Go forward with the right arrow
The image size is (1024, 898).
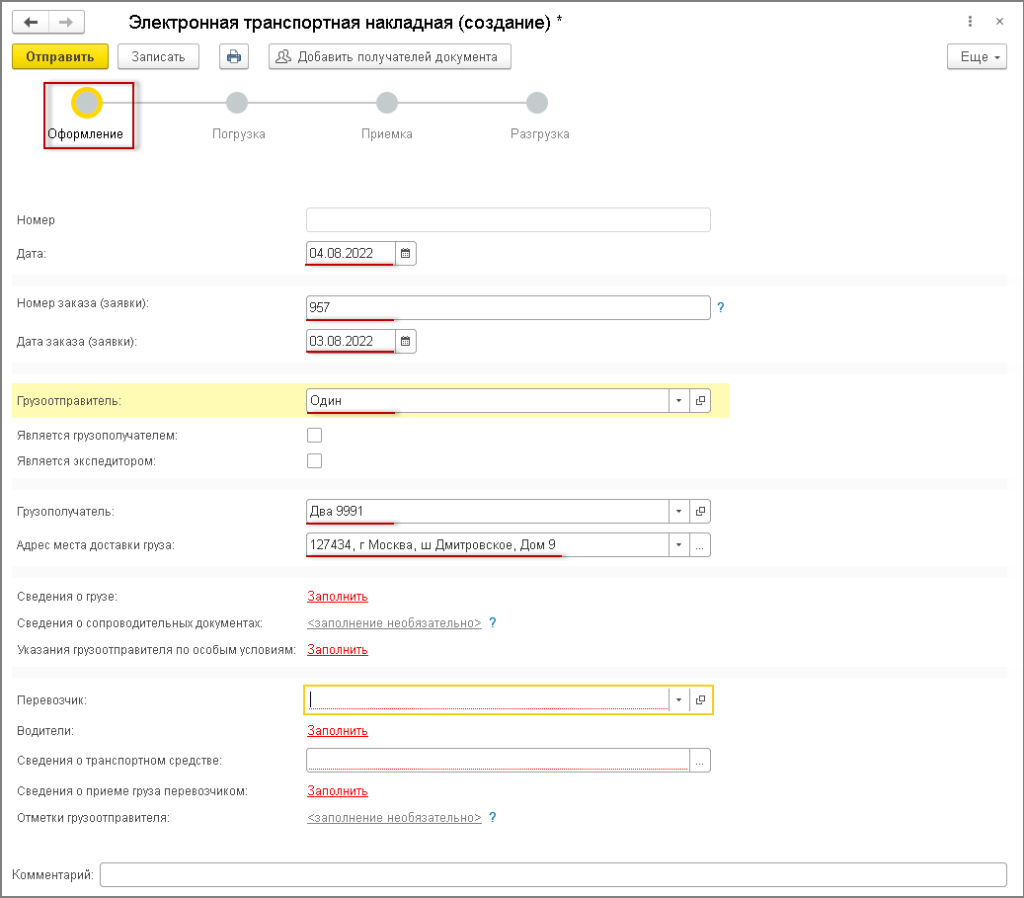(x=66, y=22)
